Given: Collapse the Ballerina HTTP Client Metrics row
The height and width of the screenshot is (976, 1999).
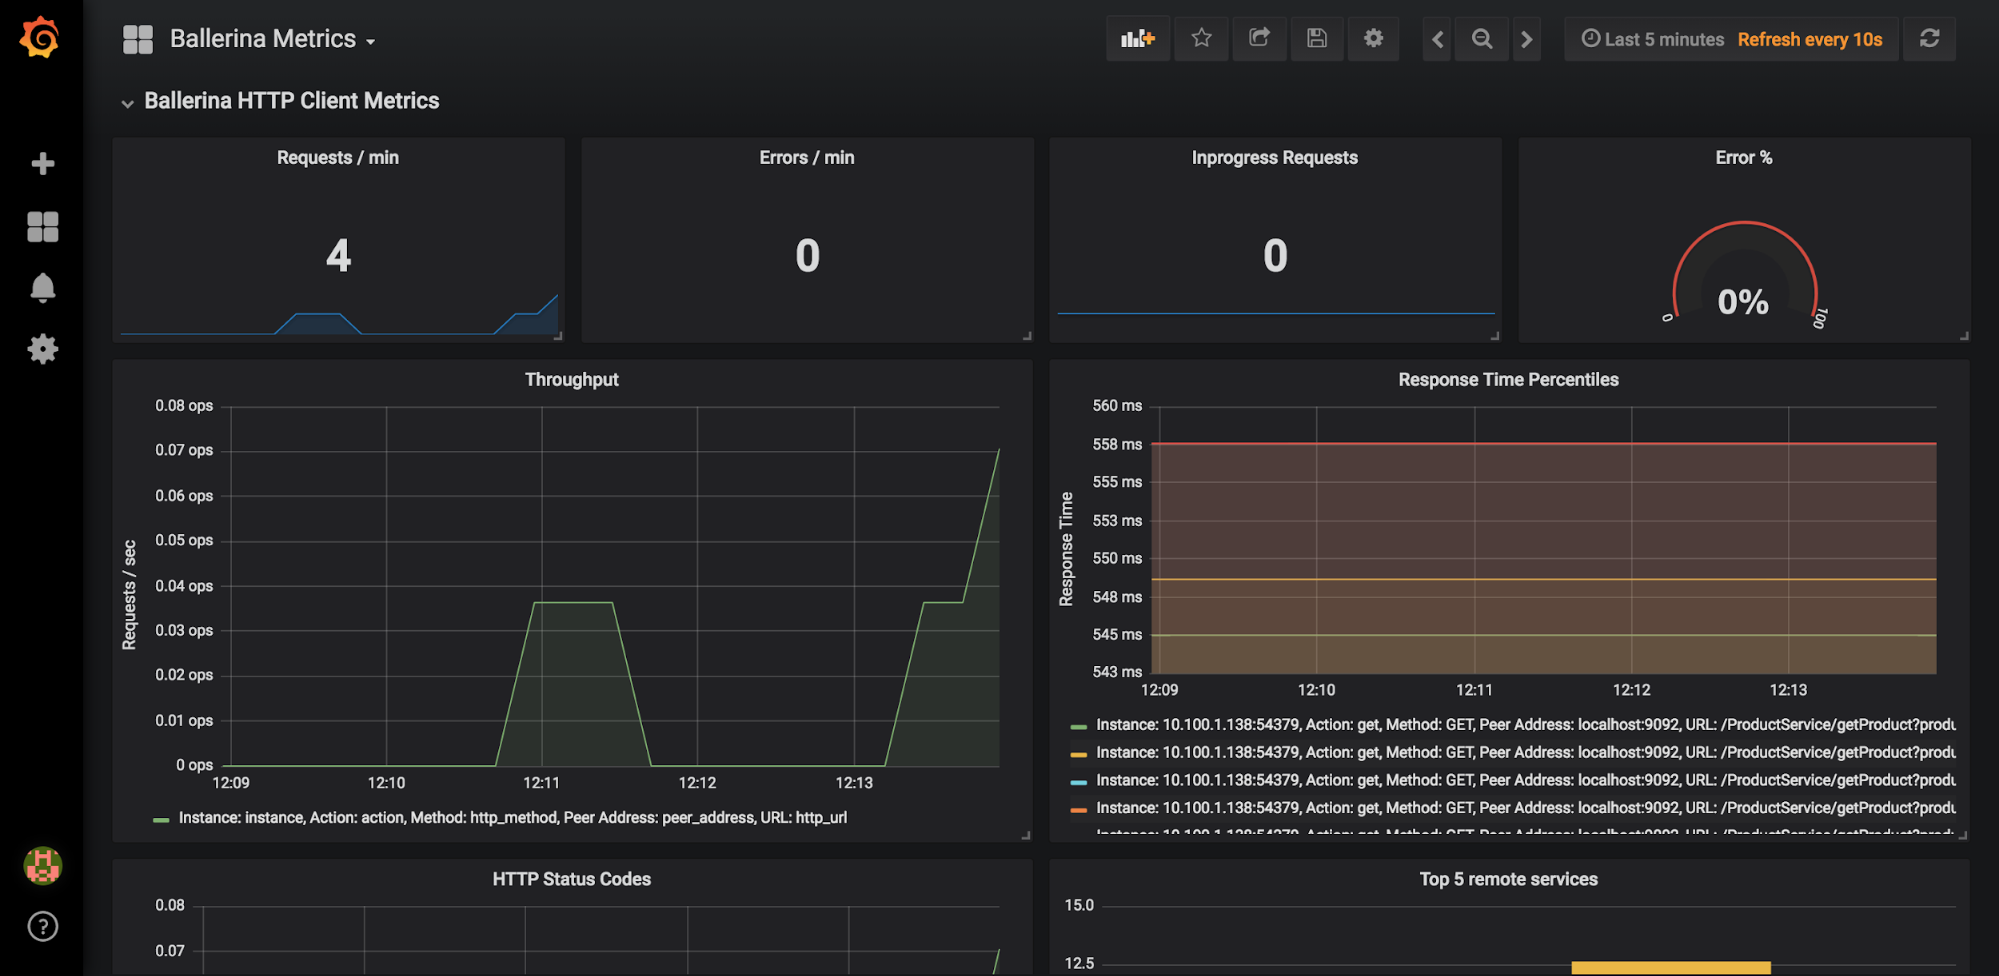Looking at the screenshot, I should point(291,101).
